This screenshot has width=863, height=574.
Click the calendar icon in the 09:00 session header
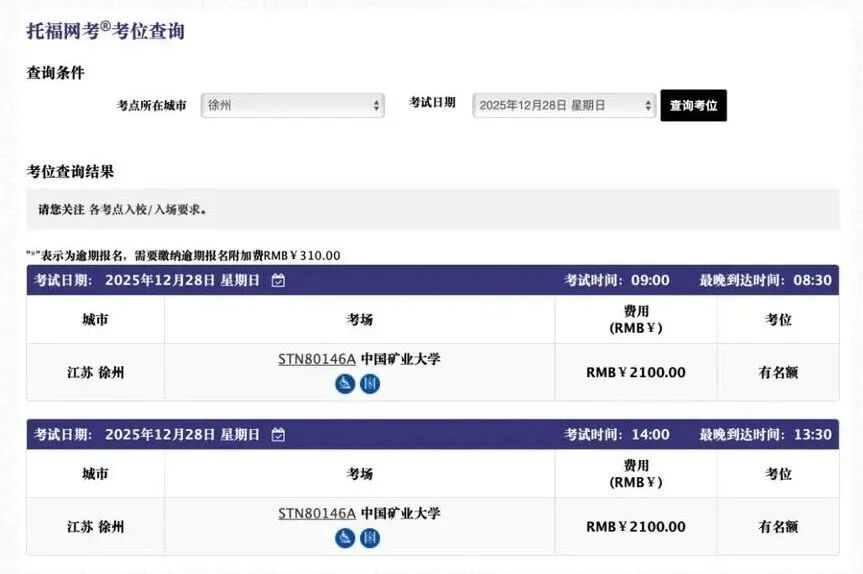[x=279, y=280]
